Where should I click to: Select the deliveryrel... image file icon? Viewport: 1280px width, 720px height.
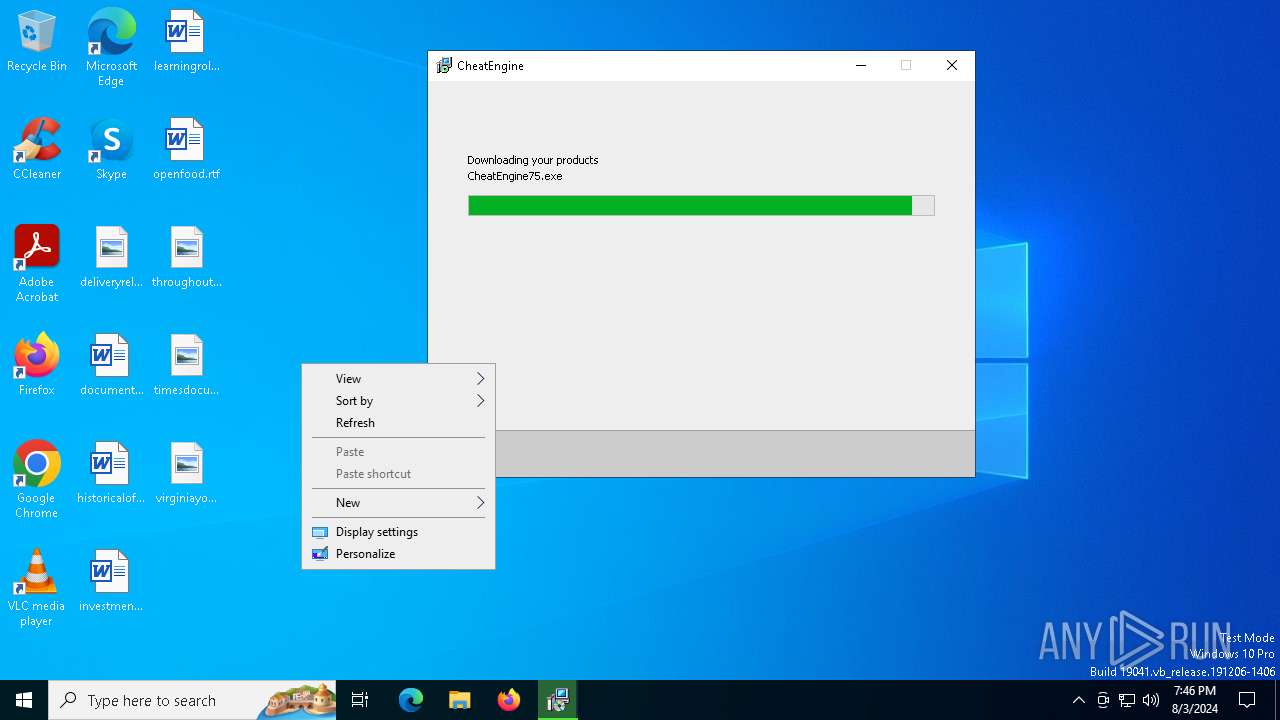tap(111, 258)
